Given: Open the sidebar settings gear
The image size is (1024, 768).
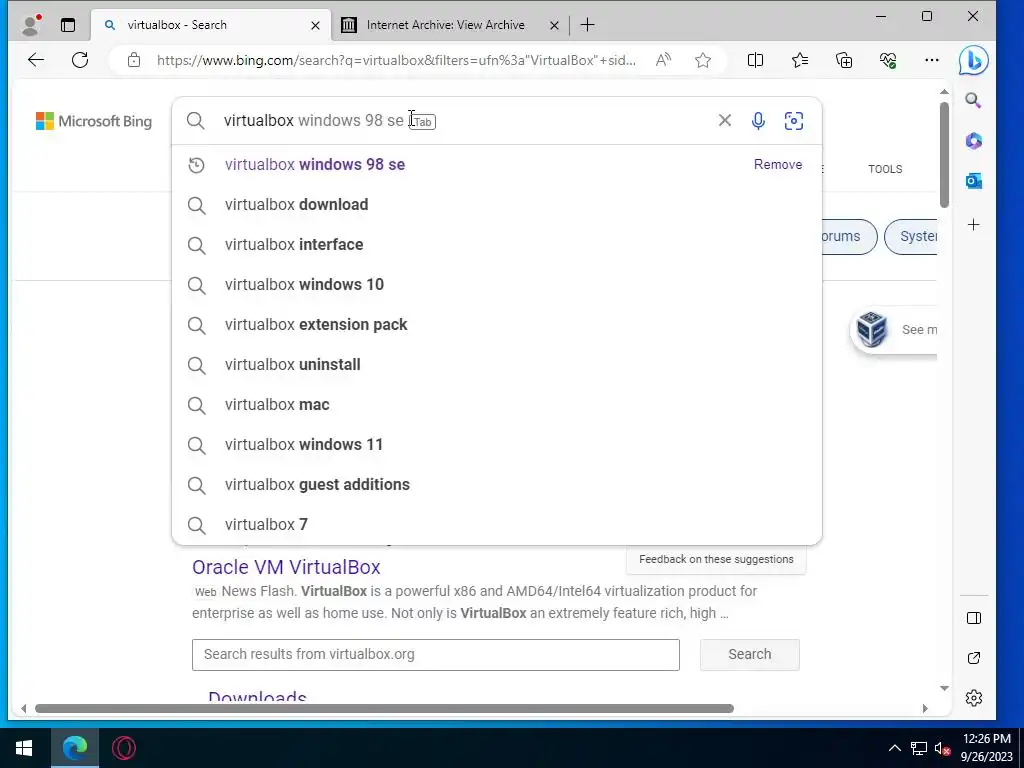Looking at the screenshot, I should pos(974,697).
